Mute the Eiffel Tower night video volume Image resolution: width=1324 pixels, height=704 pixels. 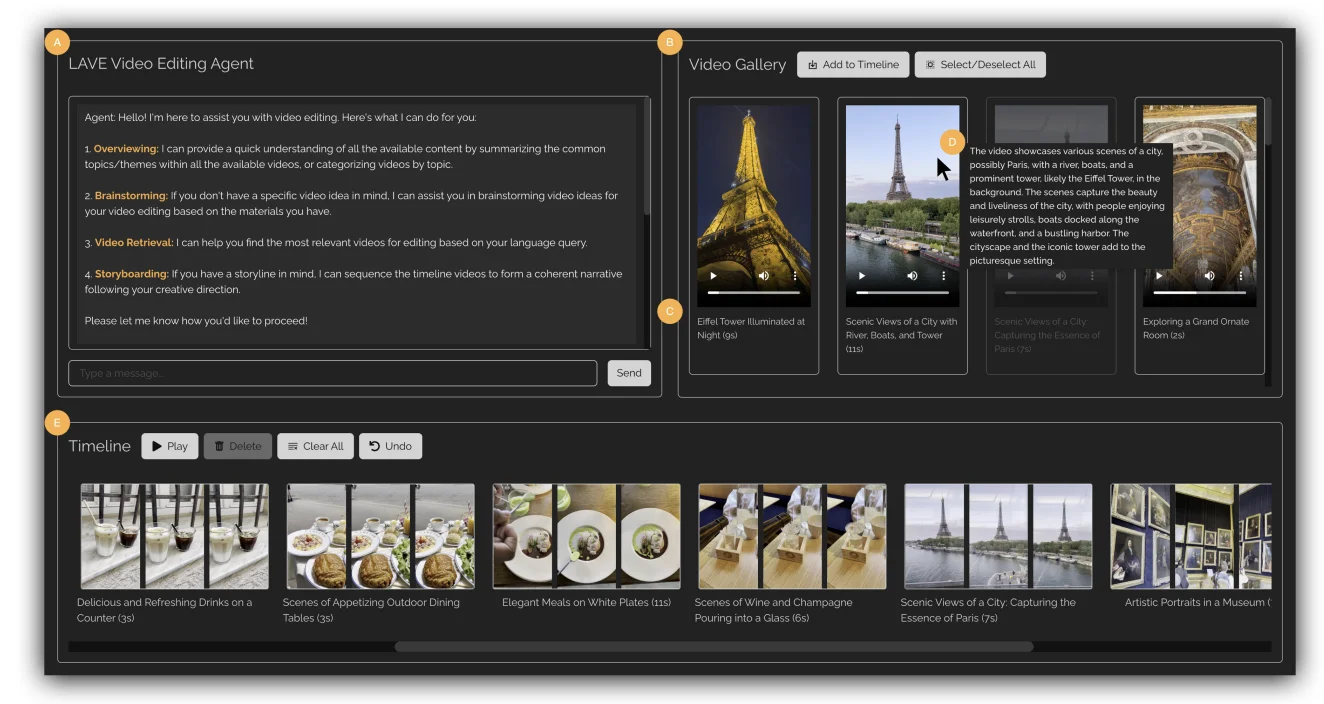764,276
